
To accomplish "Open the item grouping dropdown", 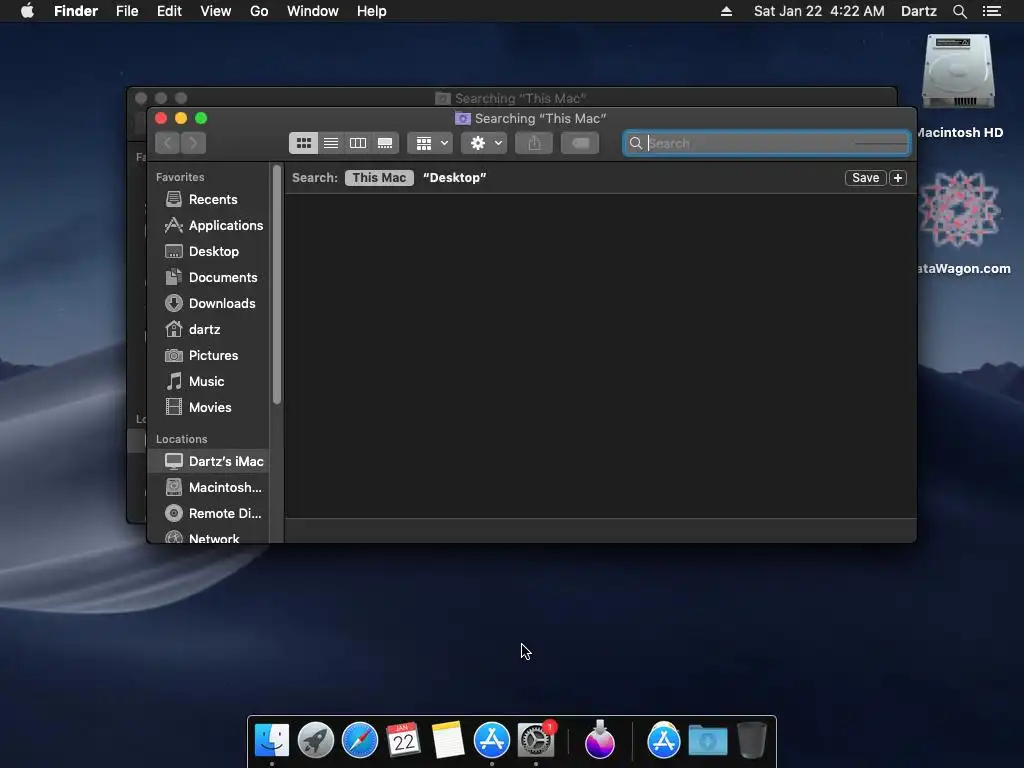I will point(430,143).
